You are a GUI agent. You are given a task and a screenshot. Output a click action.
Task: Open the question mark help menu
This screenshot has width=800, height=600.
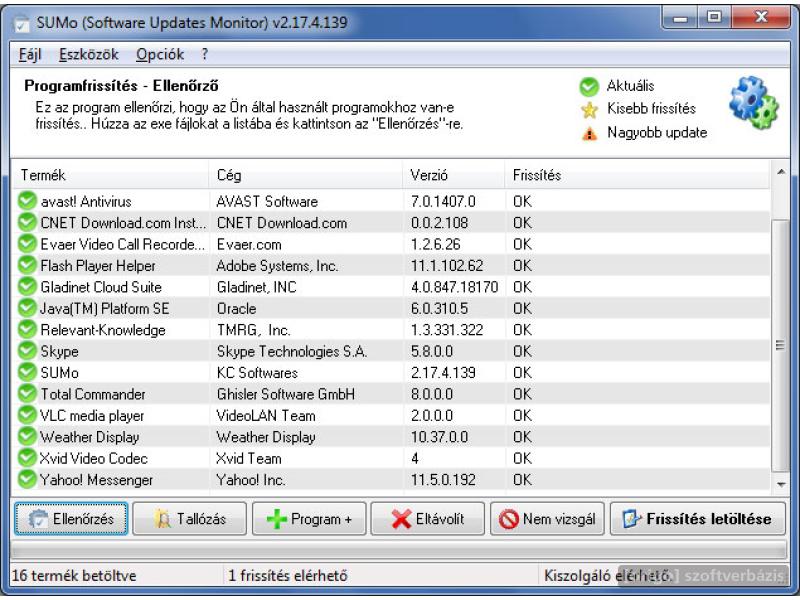click(205, 54)
